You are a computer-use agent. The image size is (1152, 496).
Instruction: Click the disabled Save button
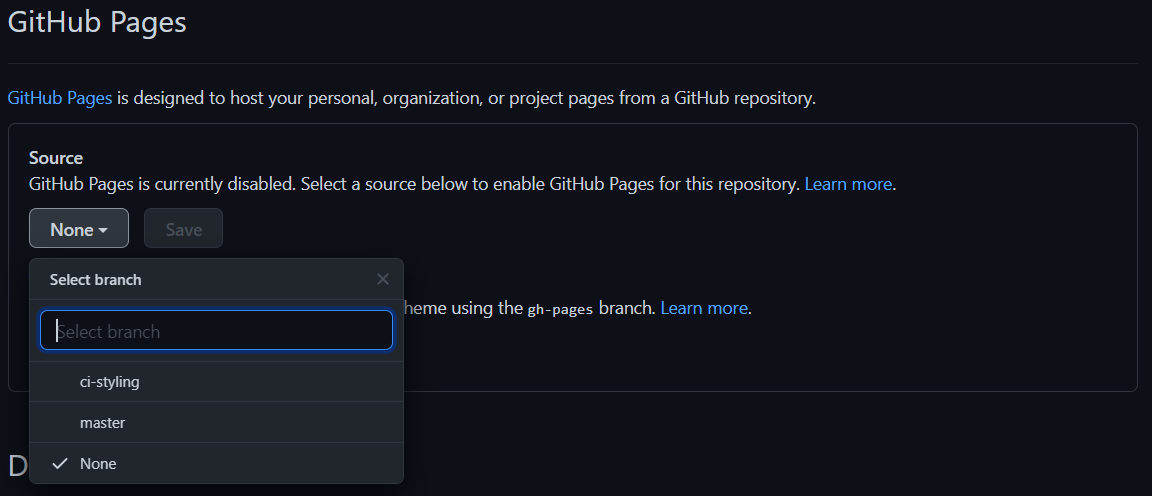click(183, 229)
